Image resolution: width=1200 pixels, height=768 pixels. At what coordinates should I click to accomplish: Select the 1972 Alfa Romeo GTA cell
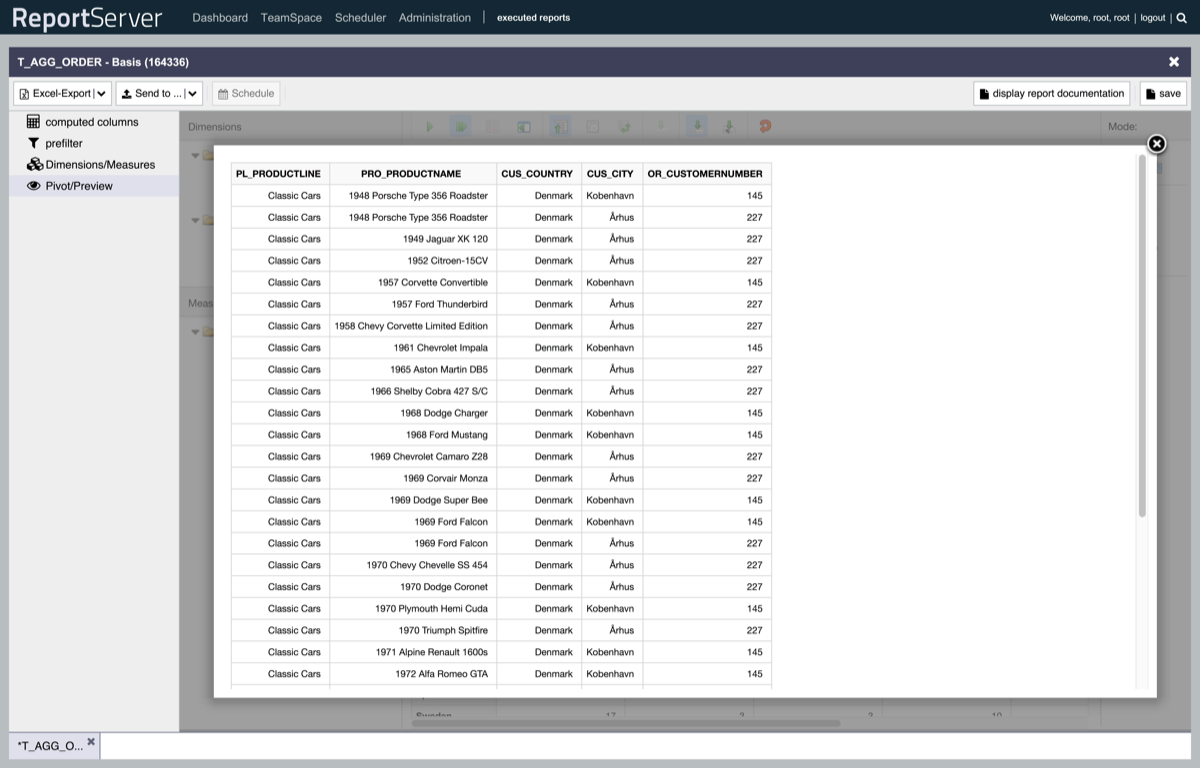tap(413, 674)
